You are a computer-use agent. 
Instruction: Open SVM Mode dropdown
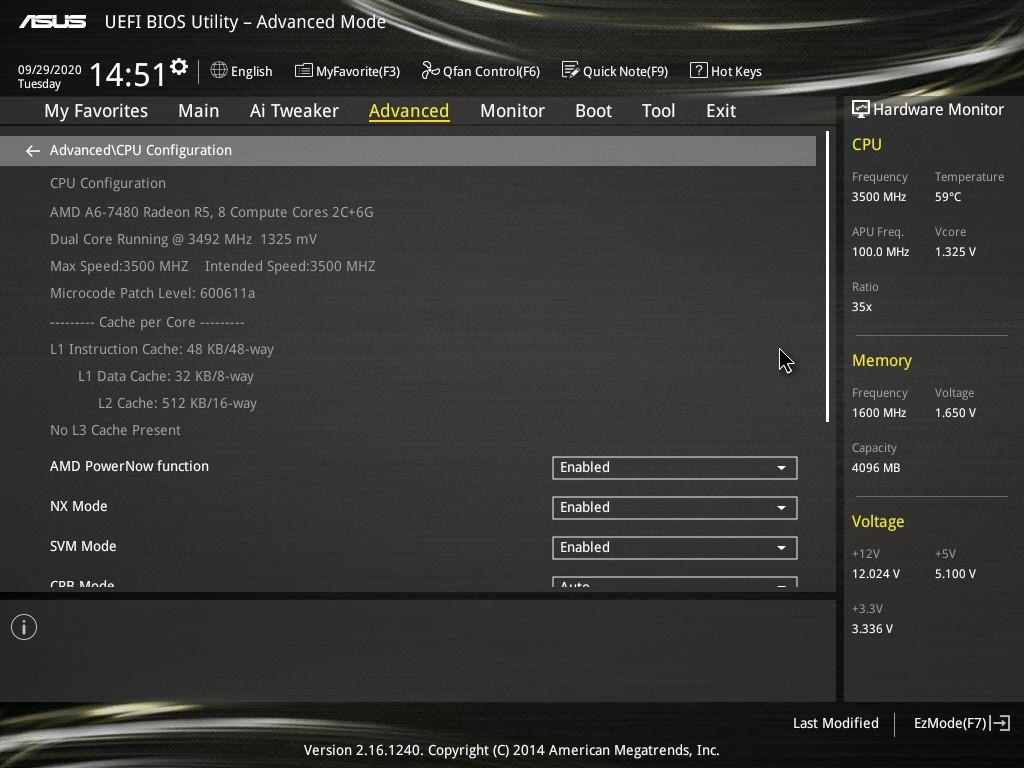[x=675, y=547]
